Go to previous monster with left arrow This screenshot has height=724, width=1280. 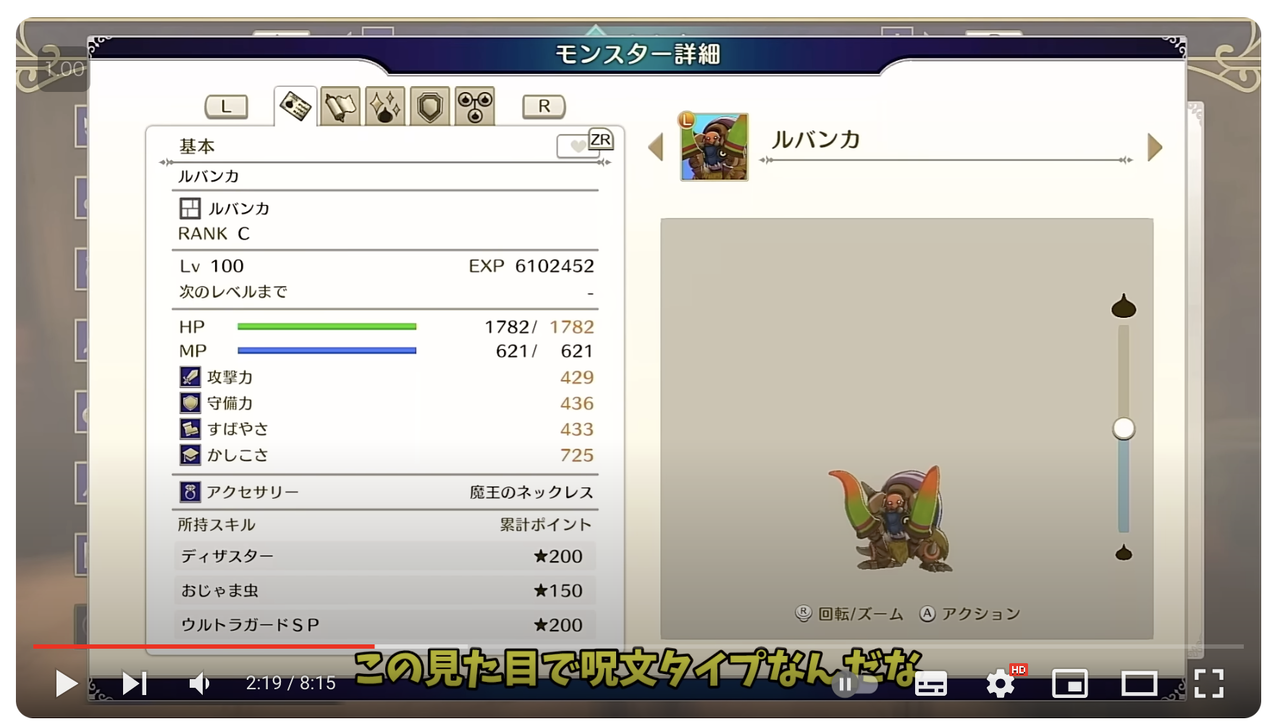point(656,148)
